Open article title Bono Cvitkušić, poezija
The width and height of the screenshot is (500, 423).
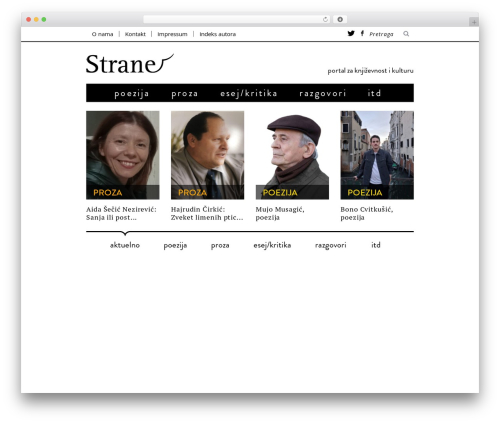367,213
